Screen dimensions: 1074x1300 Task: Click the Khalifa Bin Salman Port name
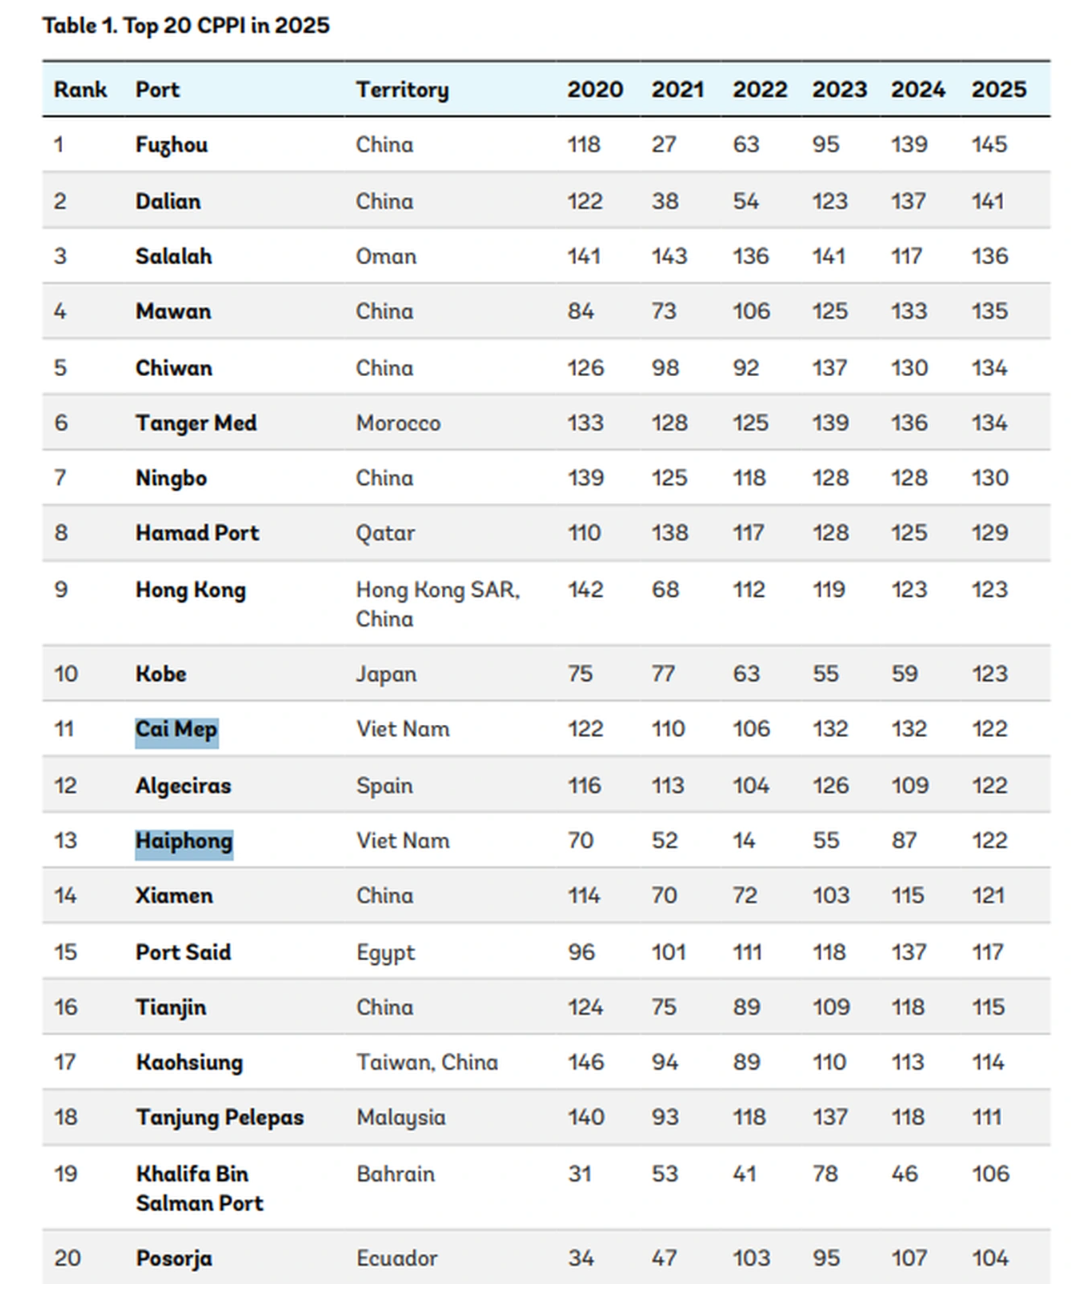coord(199,1188)
